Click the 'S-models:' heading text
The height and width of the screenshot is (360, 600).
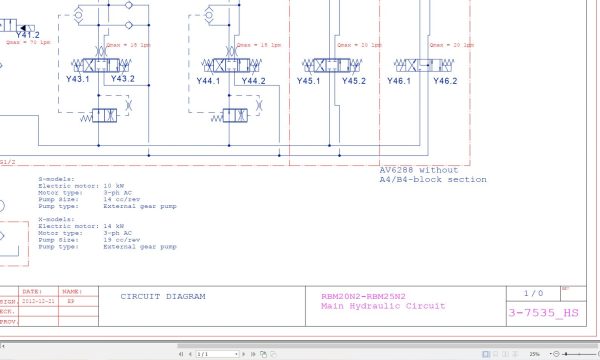(56, 179)
